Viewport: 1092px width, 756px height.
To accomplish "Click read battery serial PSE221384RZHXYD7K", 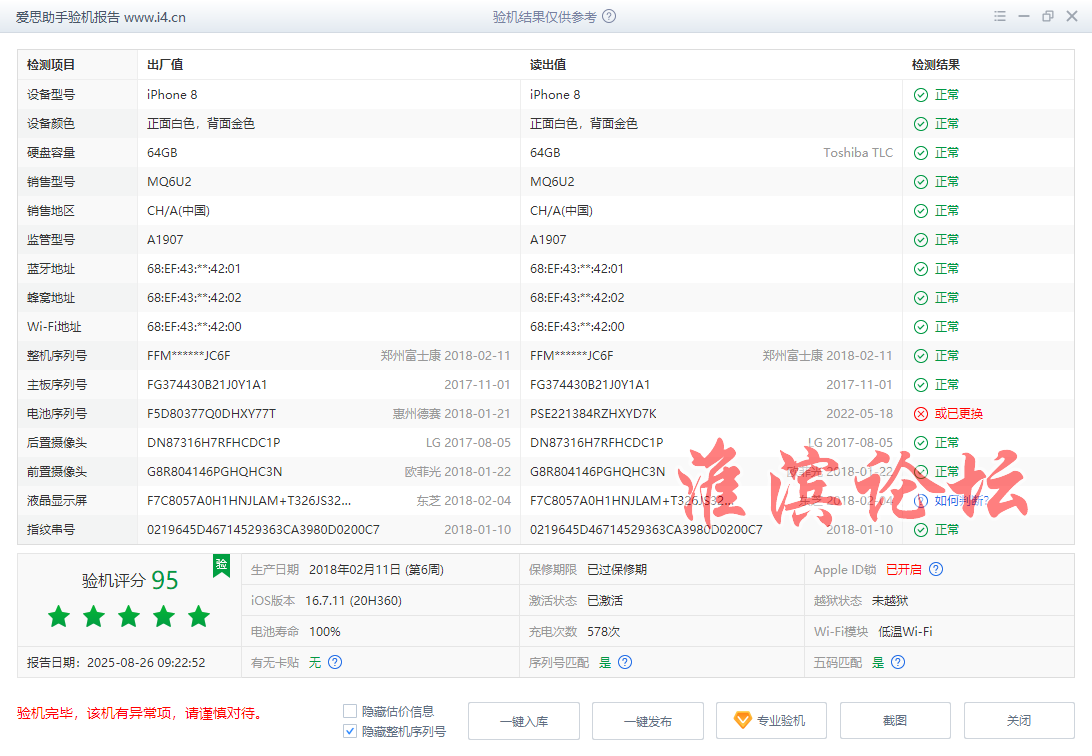I will coord(593,414).
